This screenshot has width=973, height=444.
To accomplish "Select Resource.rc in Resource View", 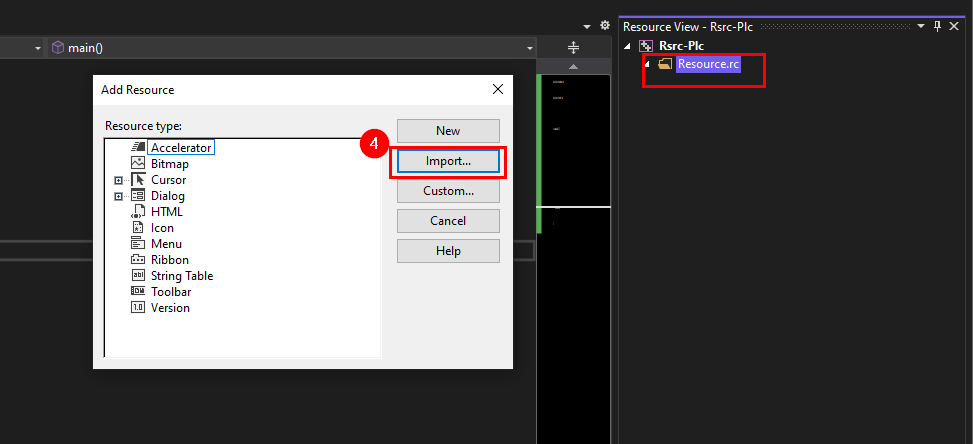I will pyautogui.click(x=709, y=64).
